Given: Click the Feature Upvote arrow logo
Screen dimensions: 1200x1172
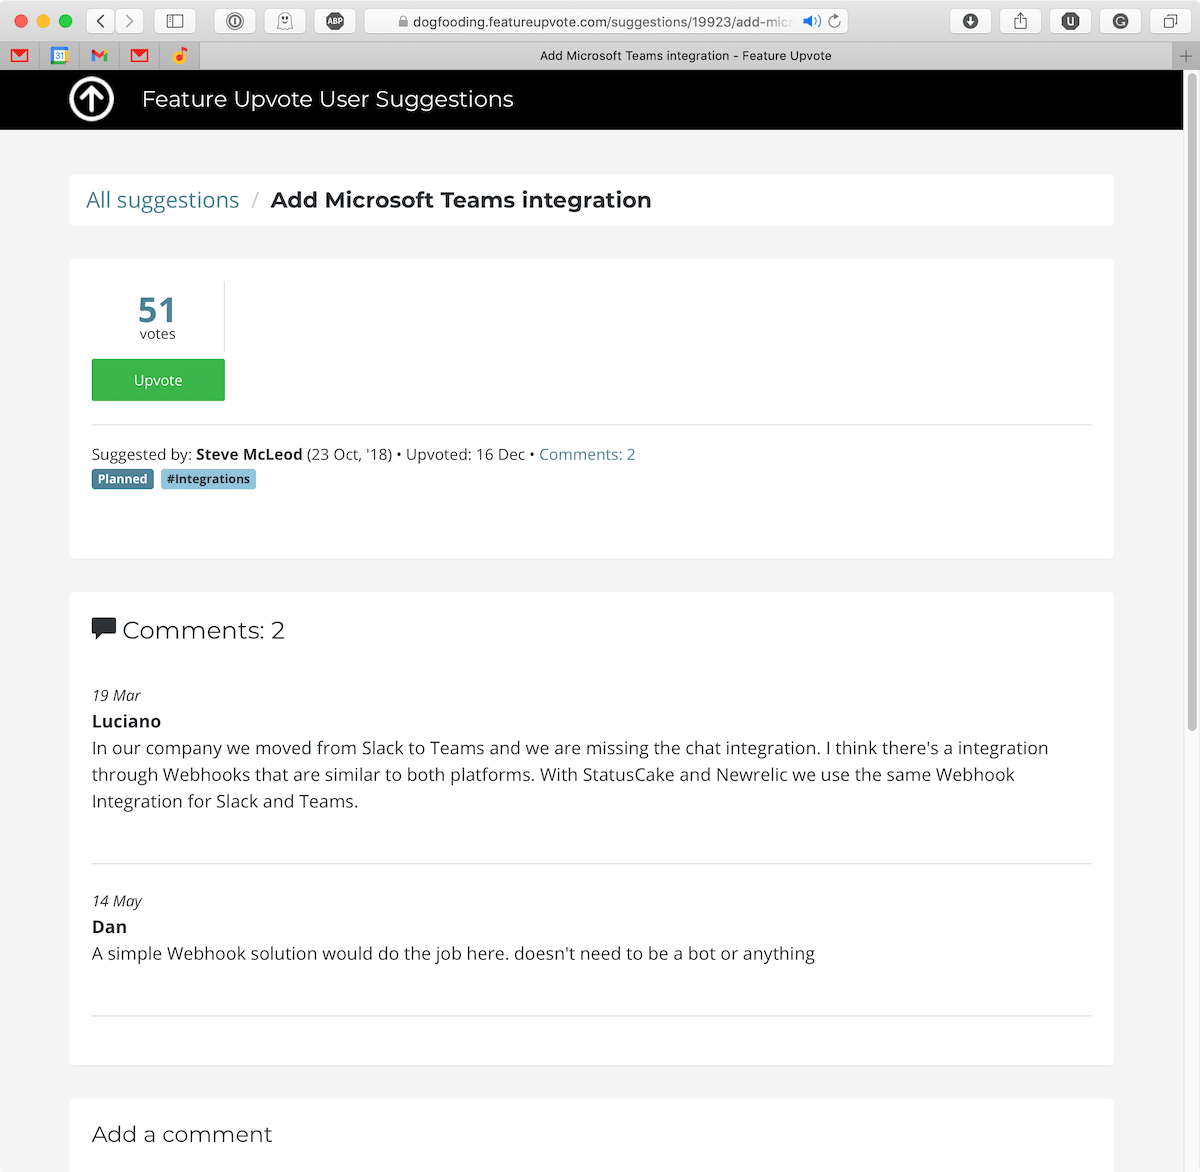Looking at the screenshot, I should click(91, 99).
